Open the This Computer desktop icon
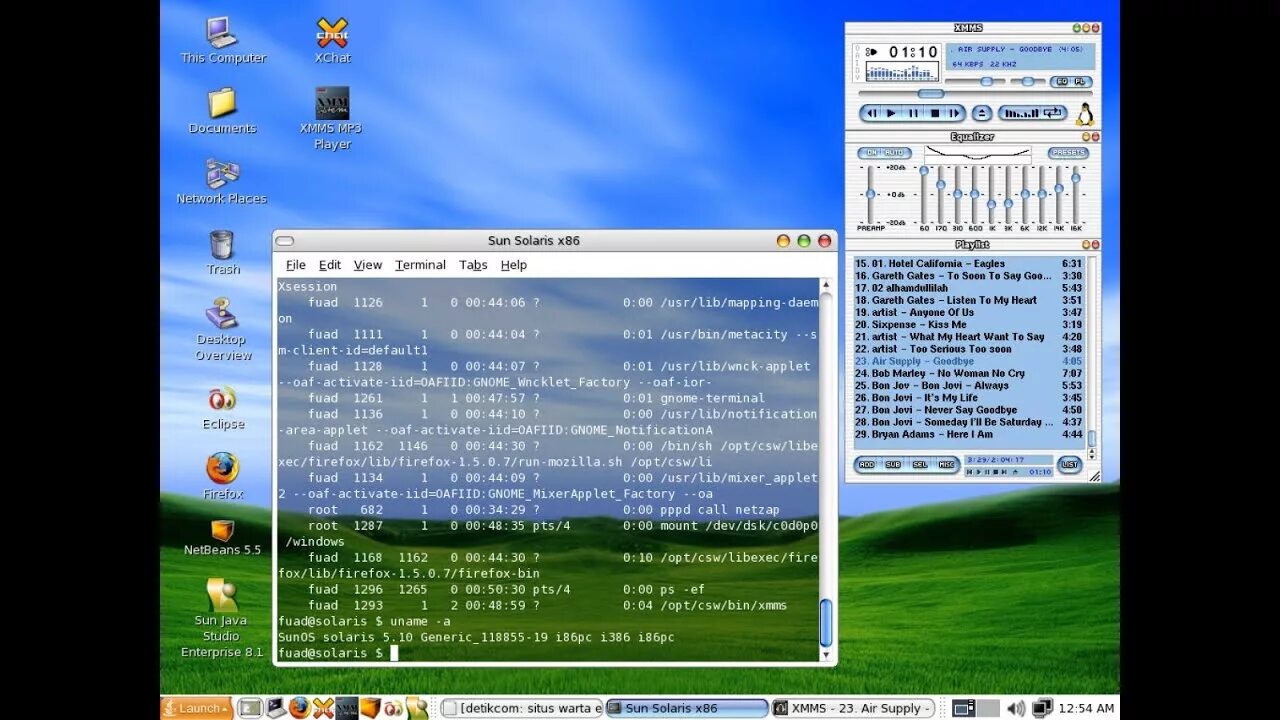Viewport: 1280px width, 720px height. 223,41
